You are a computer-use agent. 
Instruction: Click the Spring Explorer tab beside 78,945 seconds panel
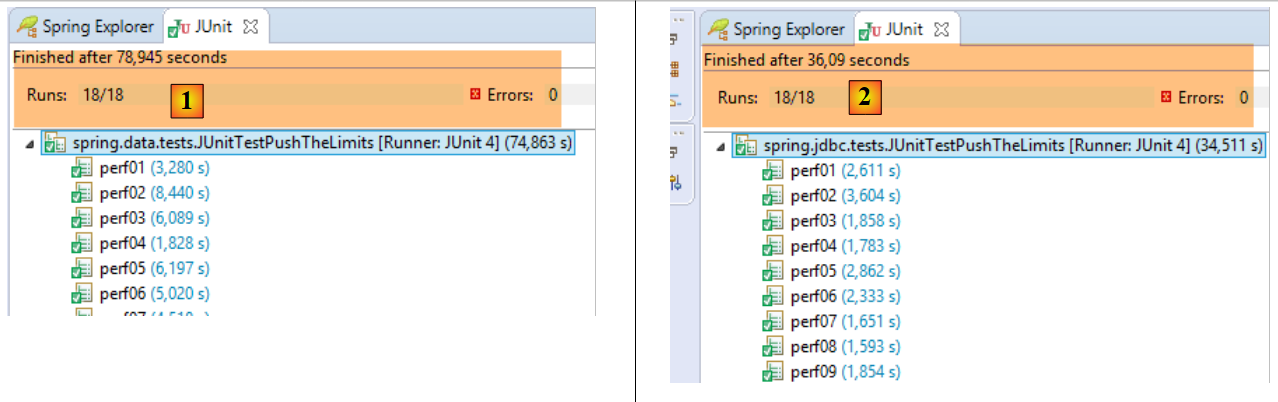click(x=87, y=27)
